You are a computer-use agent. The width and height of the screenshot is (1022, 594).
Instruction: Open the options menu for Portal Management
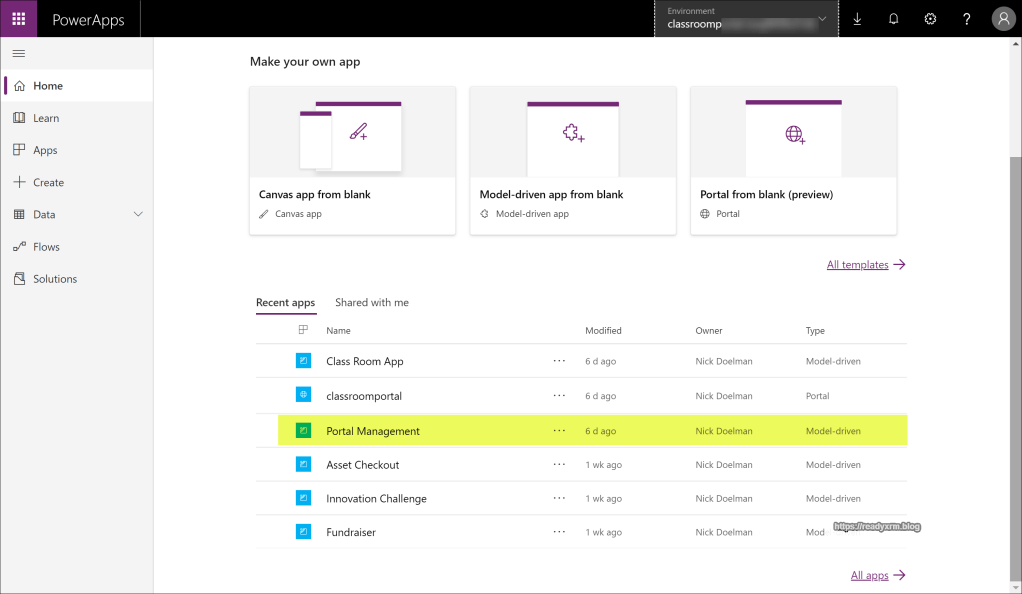click(559, 430)
